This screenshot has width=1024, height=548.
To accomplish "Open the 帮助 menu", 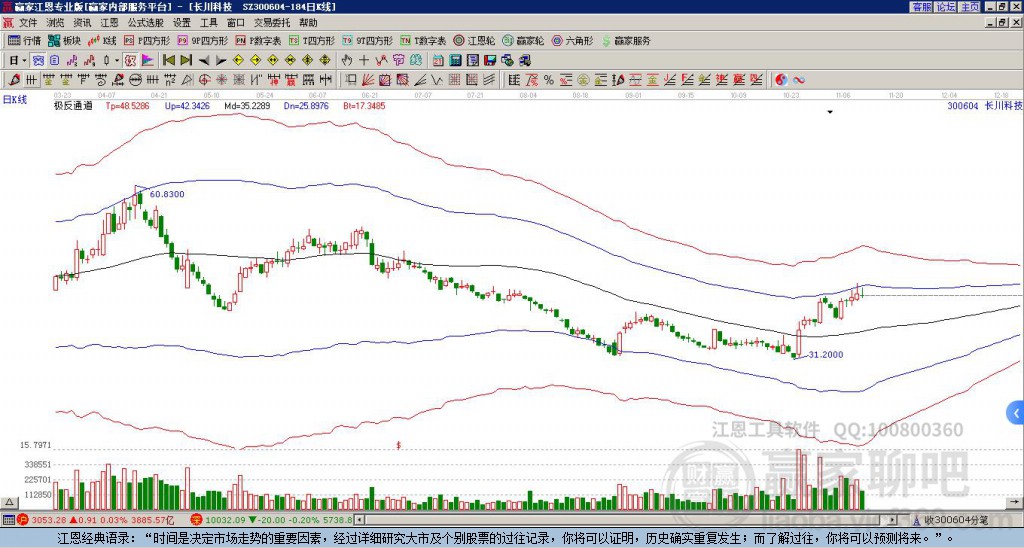I will point(308,23).
